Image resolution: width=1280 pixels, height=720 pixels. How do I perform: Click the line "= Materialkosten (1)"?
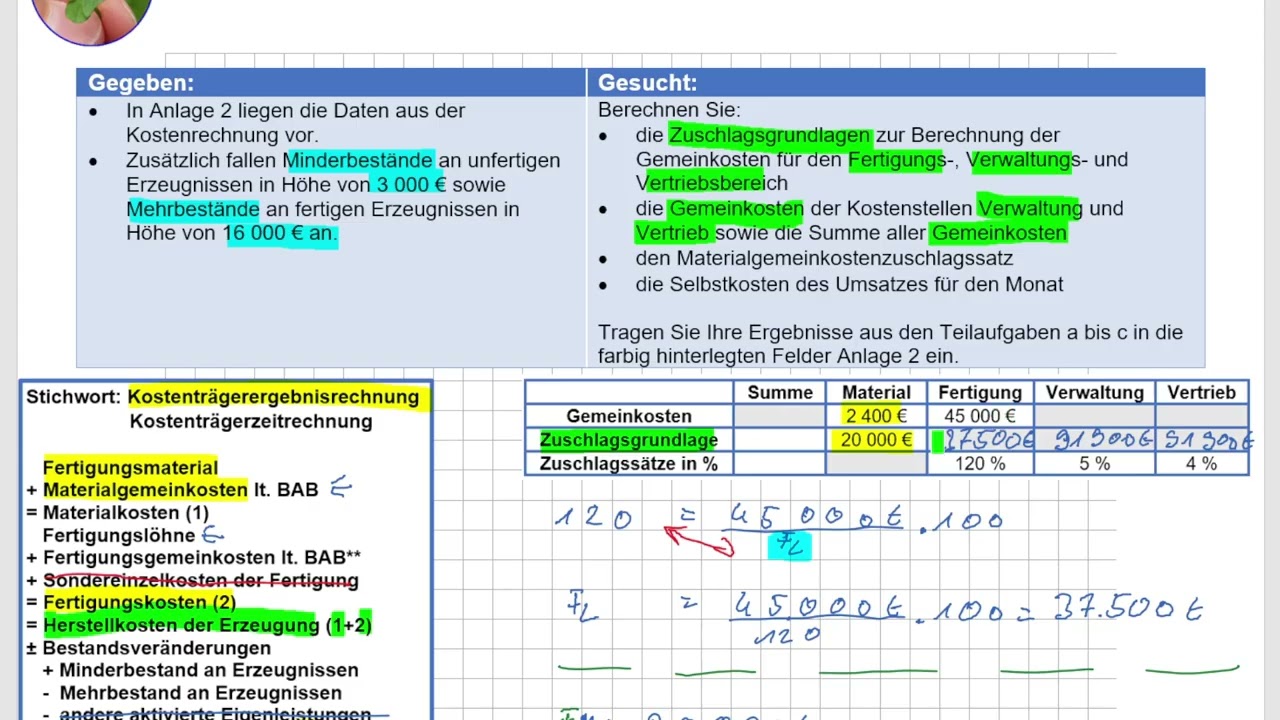[x=118, y=513]
